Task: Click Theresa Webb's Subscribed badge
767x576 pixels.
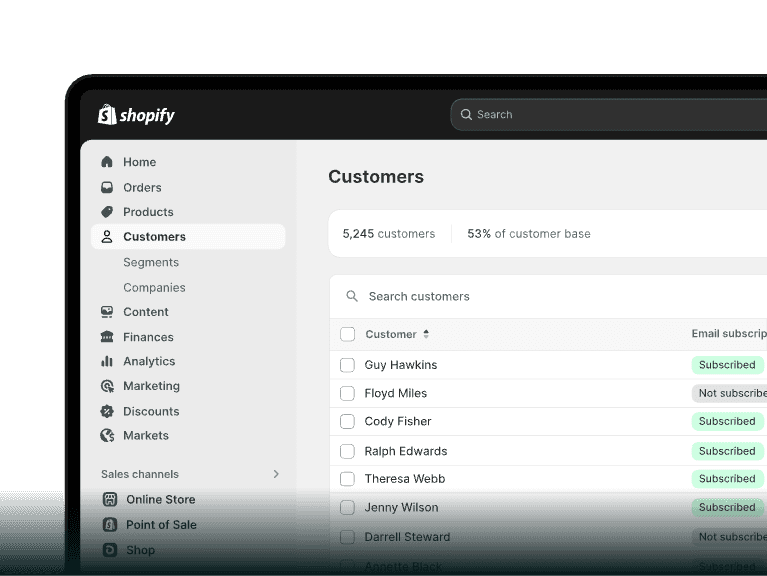Action: click(727, 479)
